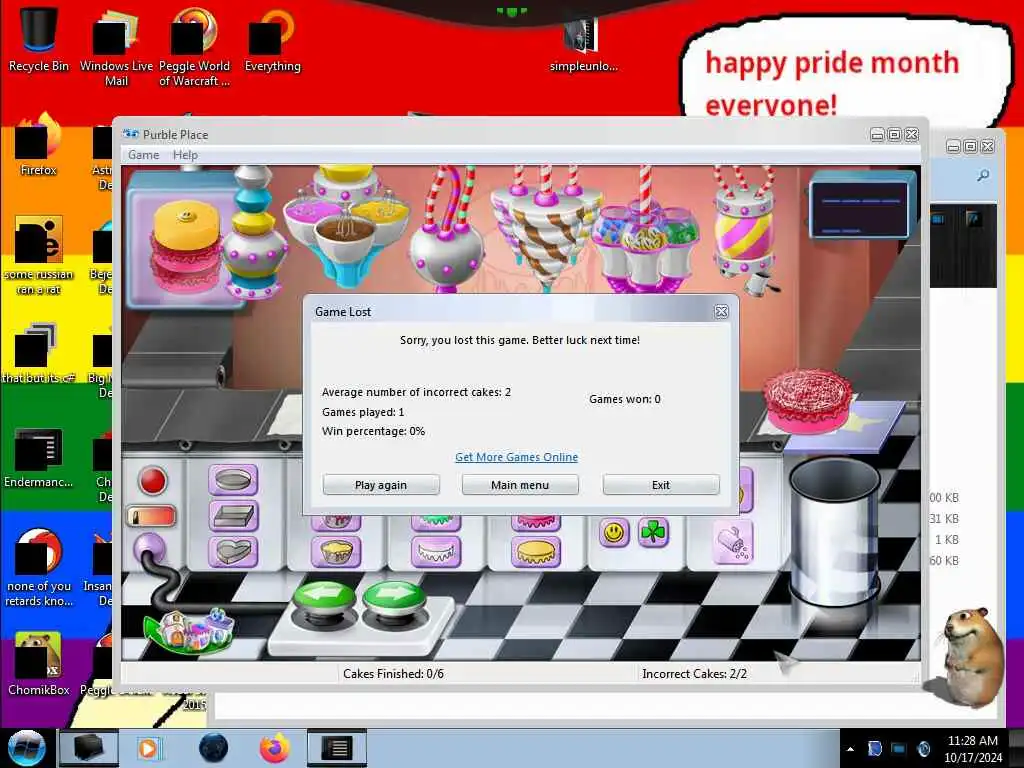This screenshot has height=768, width=1024.
Task: Click the taskbar clock showing 11:28 AM
Action: (x=972, y=749)
